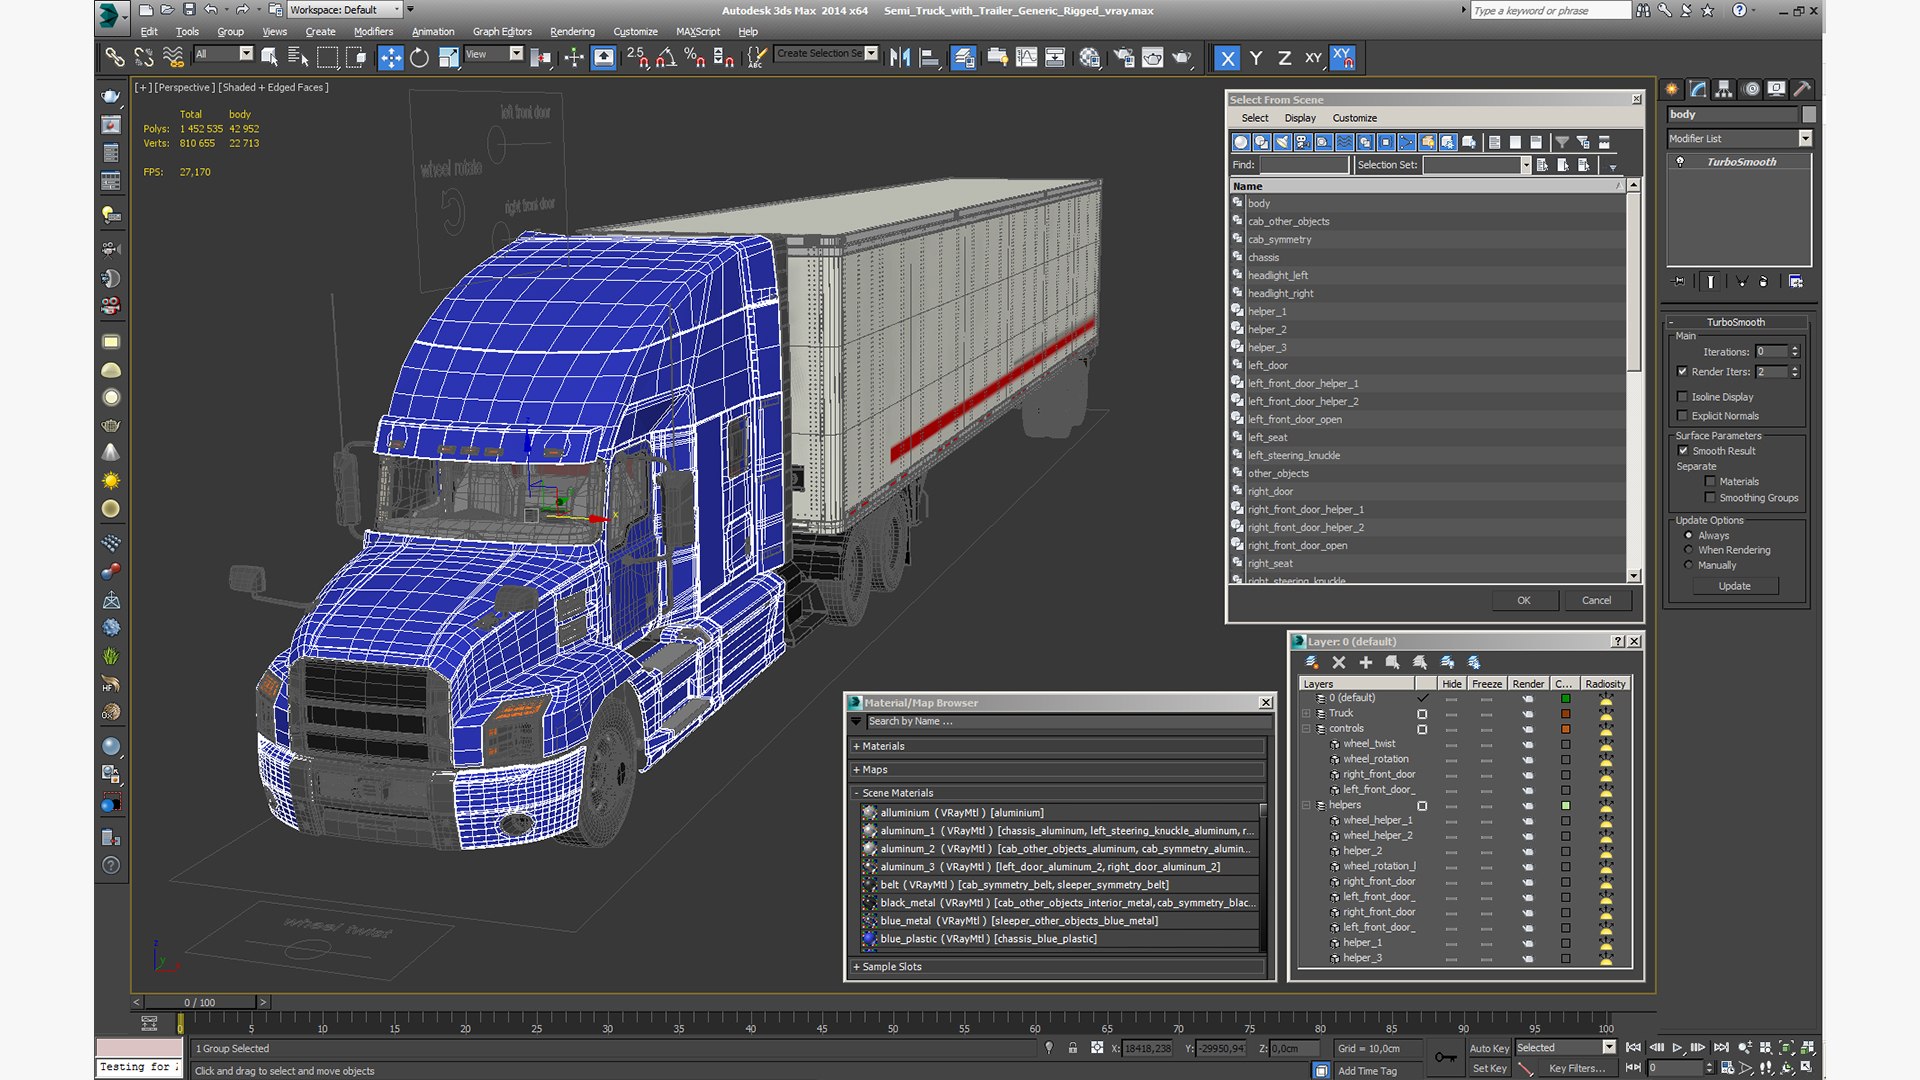Restrict to X axis button

[x=1227, y=58]
